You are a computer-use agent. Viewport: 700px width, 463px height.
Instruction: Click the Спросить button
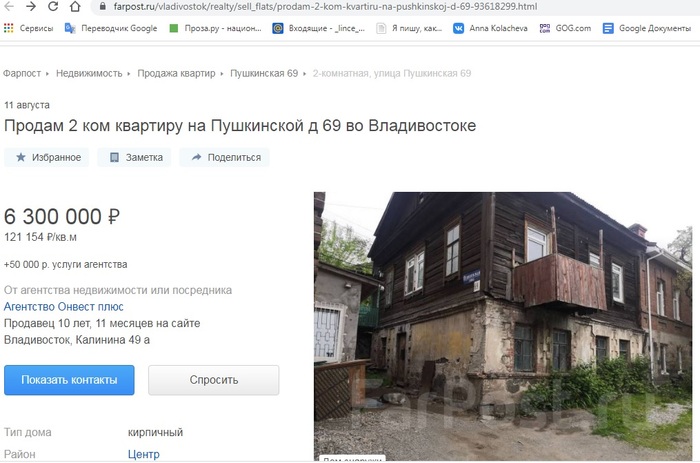coord(214,380)
